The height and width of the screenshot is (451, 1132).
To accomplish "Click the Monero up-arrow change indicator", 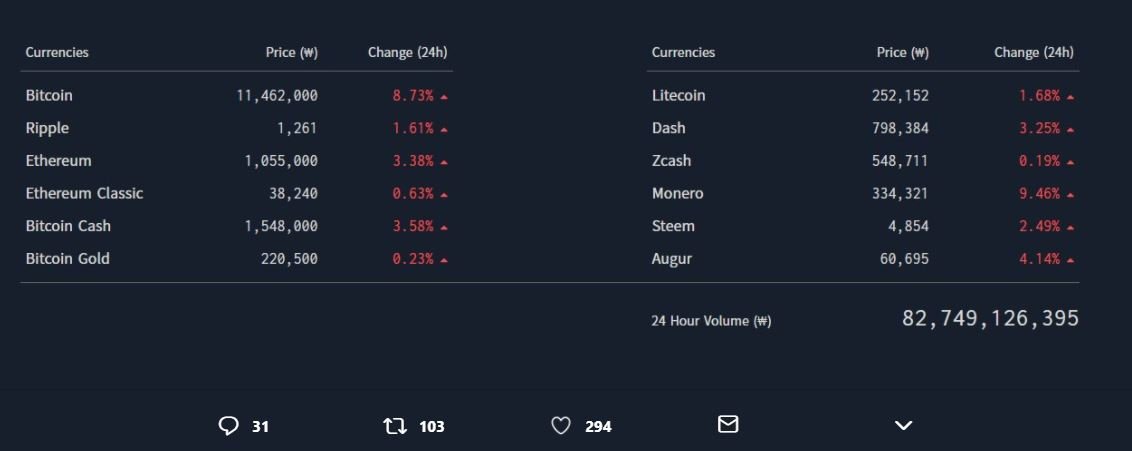I will 1070,195.
